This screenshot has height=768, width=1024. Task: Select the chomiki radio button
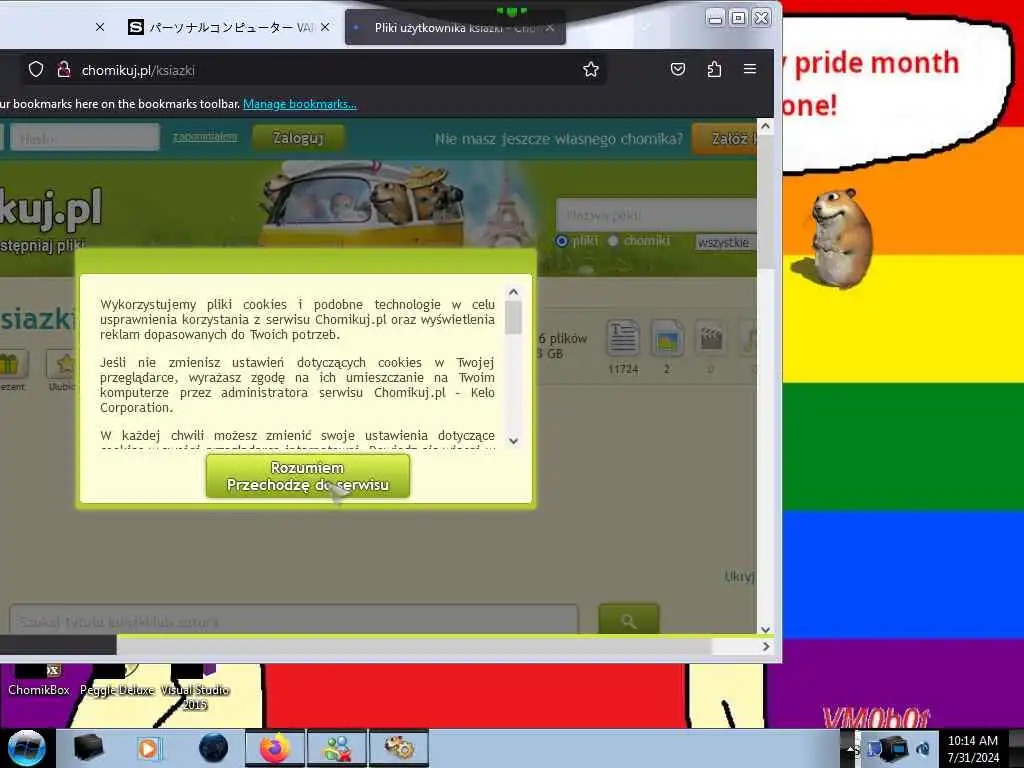click(613, 241)
